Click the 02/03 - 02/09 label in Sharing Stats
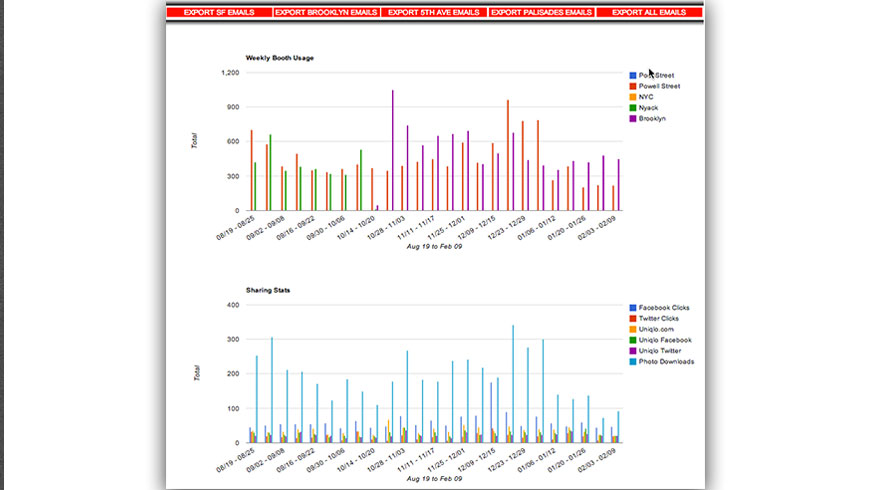870x490 pixels. (596, 461)
